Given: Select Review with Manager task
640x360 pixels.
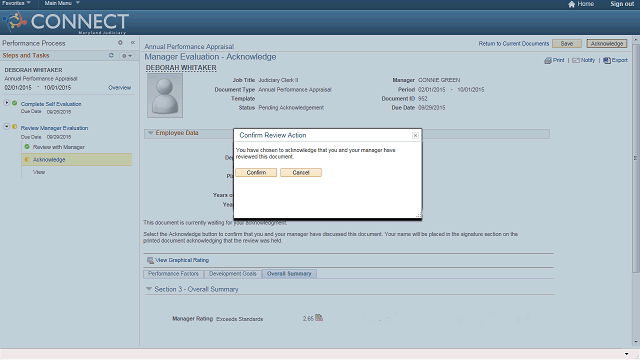Looking at the screenshot, I should tap(59, 147).
